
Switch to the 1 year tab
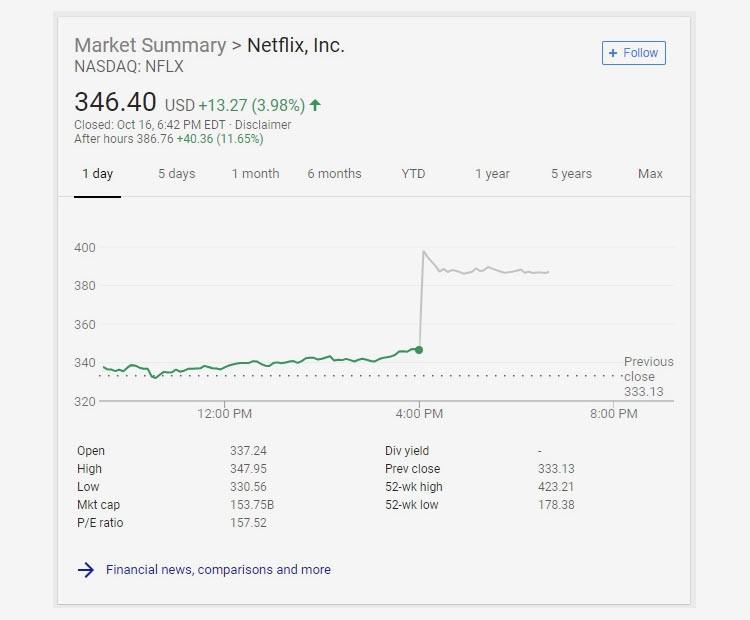pos(492,174)
